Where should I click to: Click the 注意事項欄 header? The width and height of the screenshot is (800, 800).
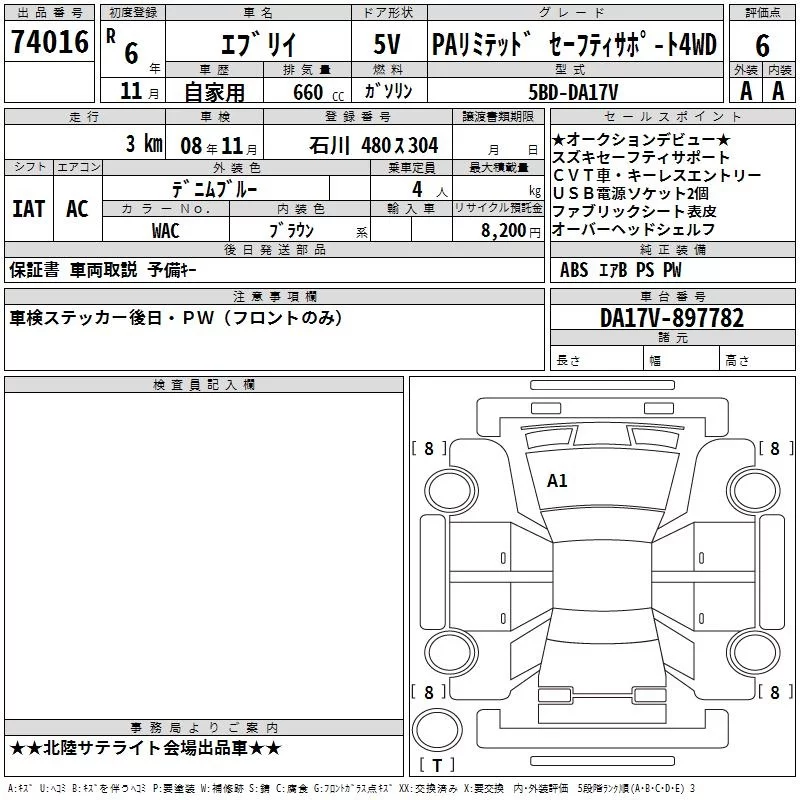coord(274,296)
